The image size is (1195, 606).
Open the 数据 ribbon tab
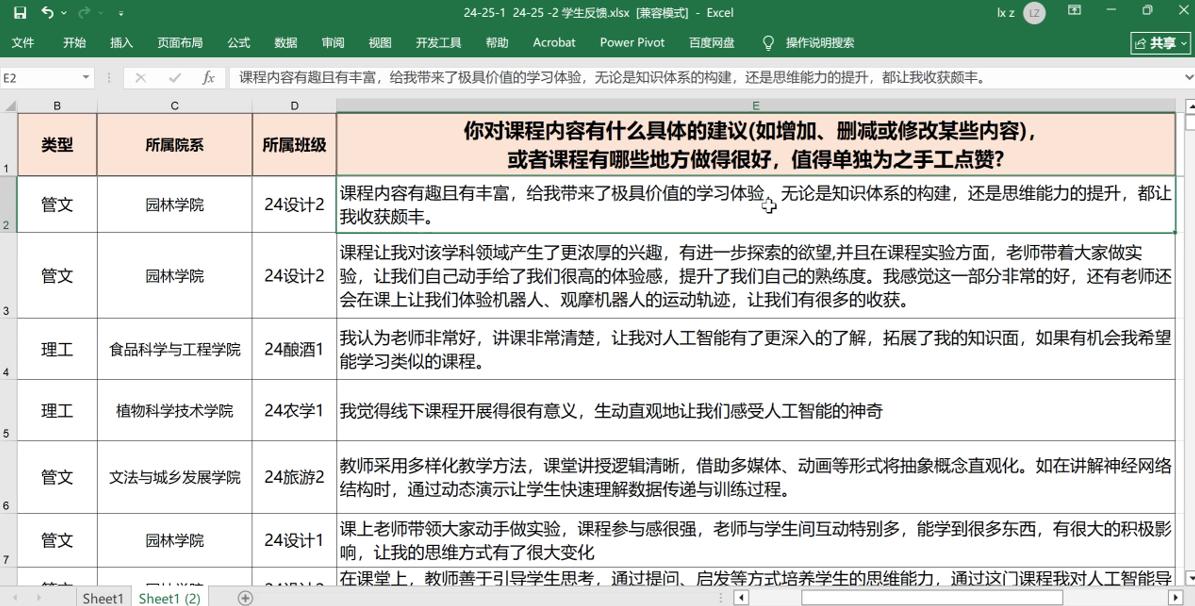point(286,43)
